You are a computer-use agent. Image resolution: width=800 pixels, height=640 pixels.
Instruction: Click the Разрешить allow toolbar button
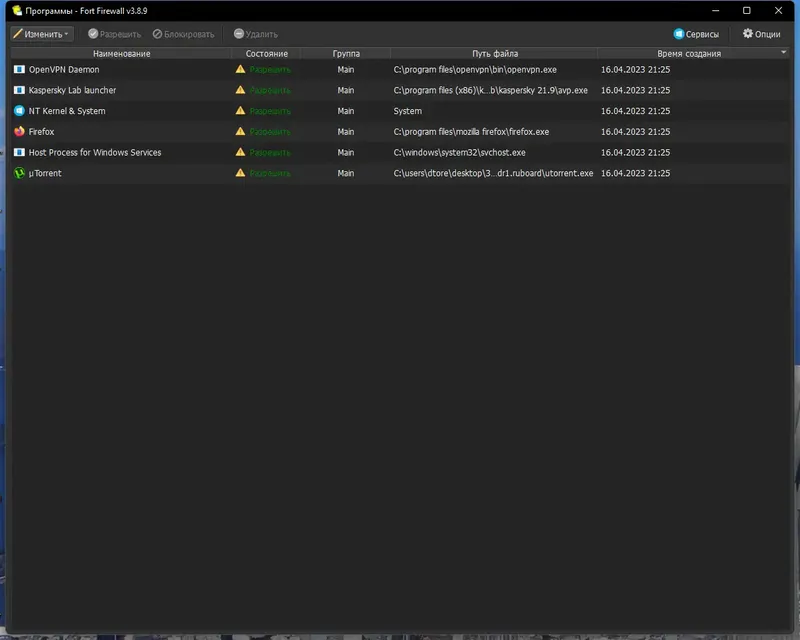click(x=114, y=34)
